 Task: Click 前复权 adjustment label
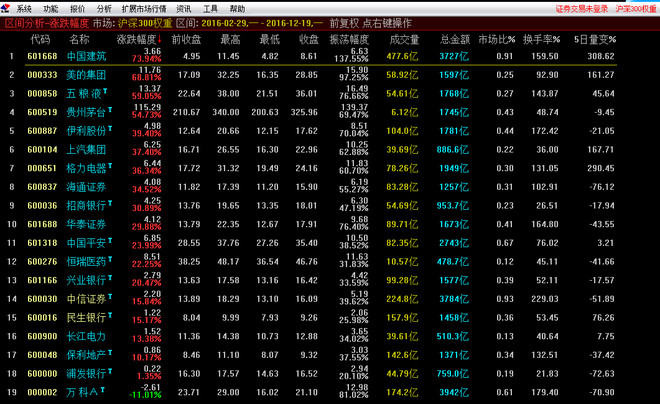click(344, 23)
